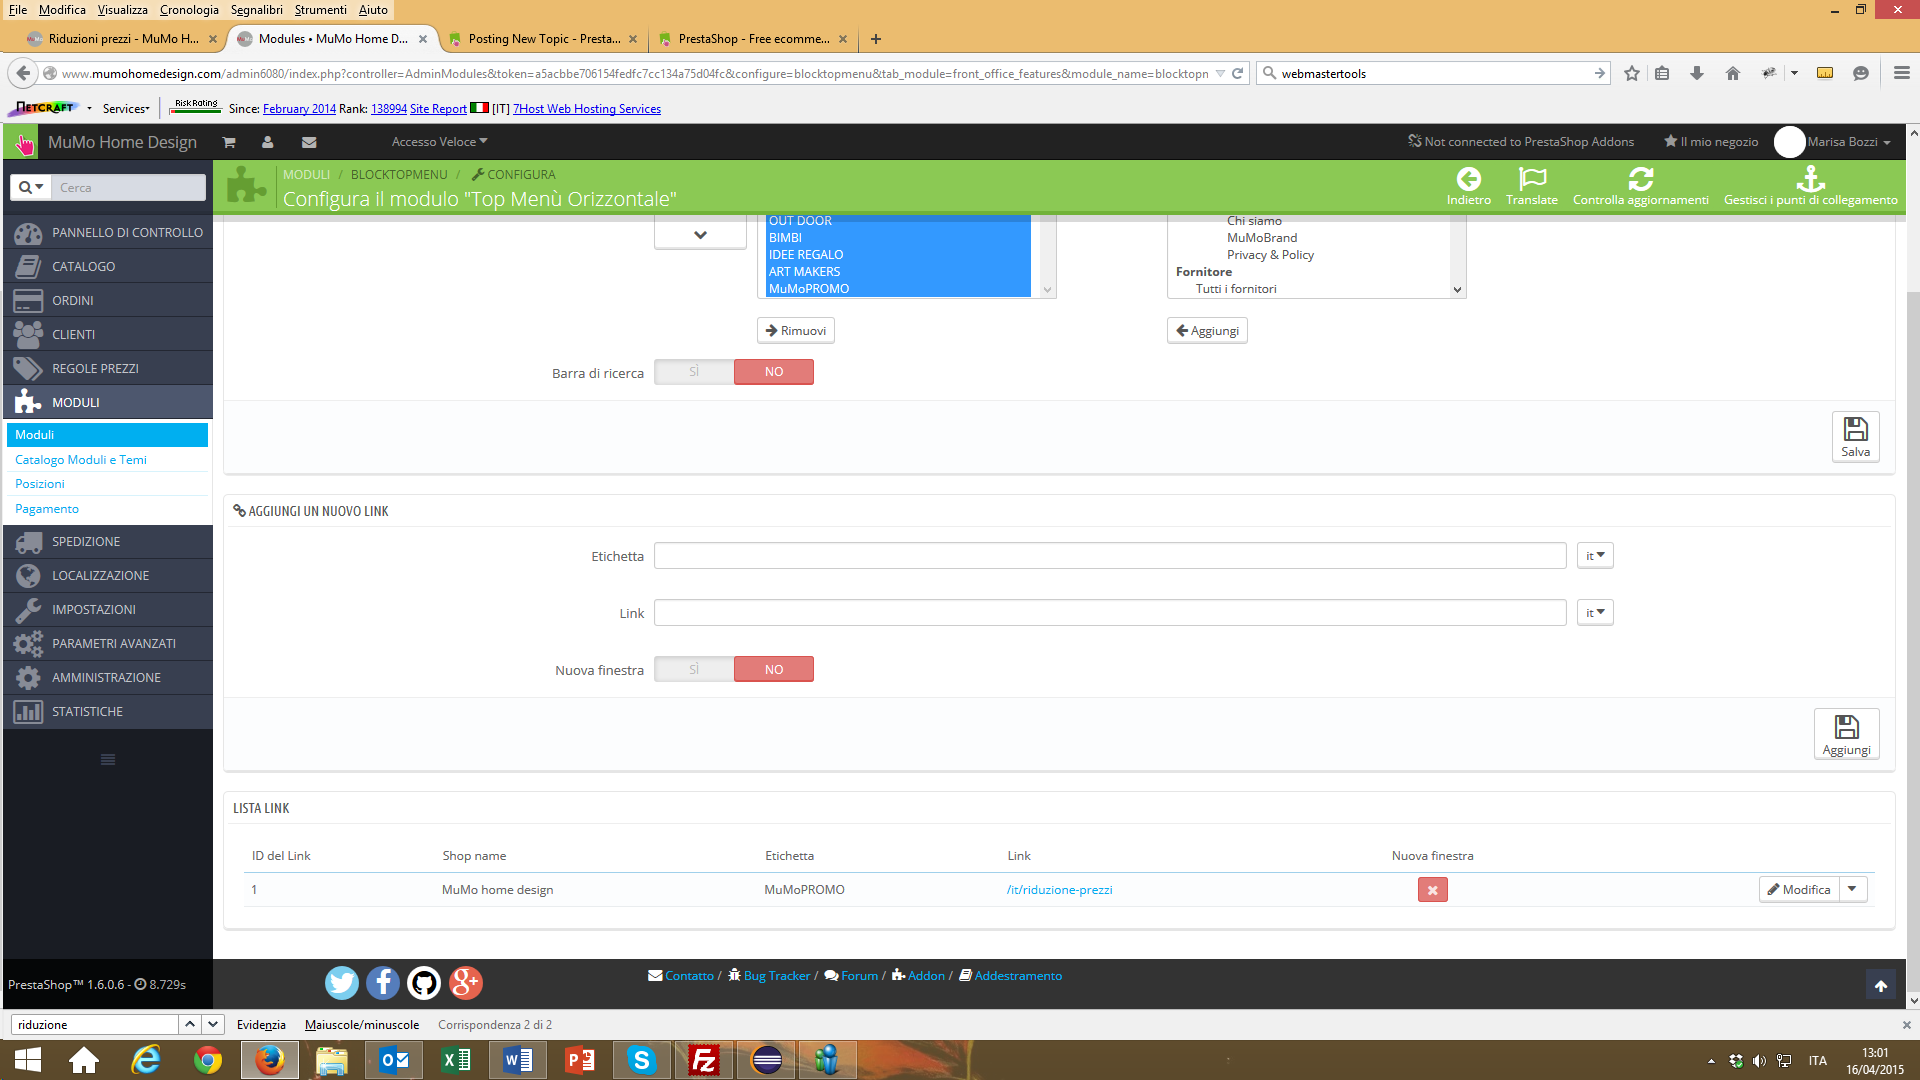Expand the Accesso Veloce menu
This screenshot has height=1080, width=1920.
pos(439,142)
